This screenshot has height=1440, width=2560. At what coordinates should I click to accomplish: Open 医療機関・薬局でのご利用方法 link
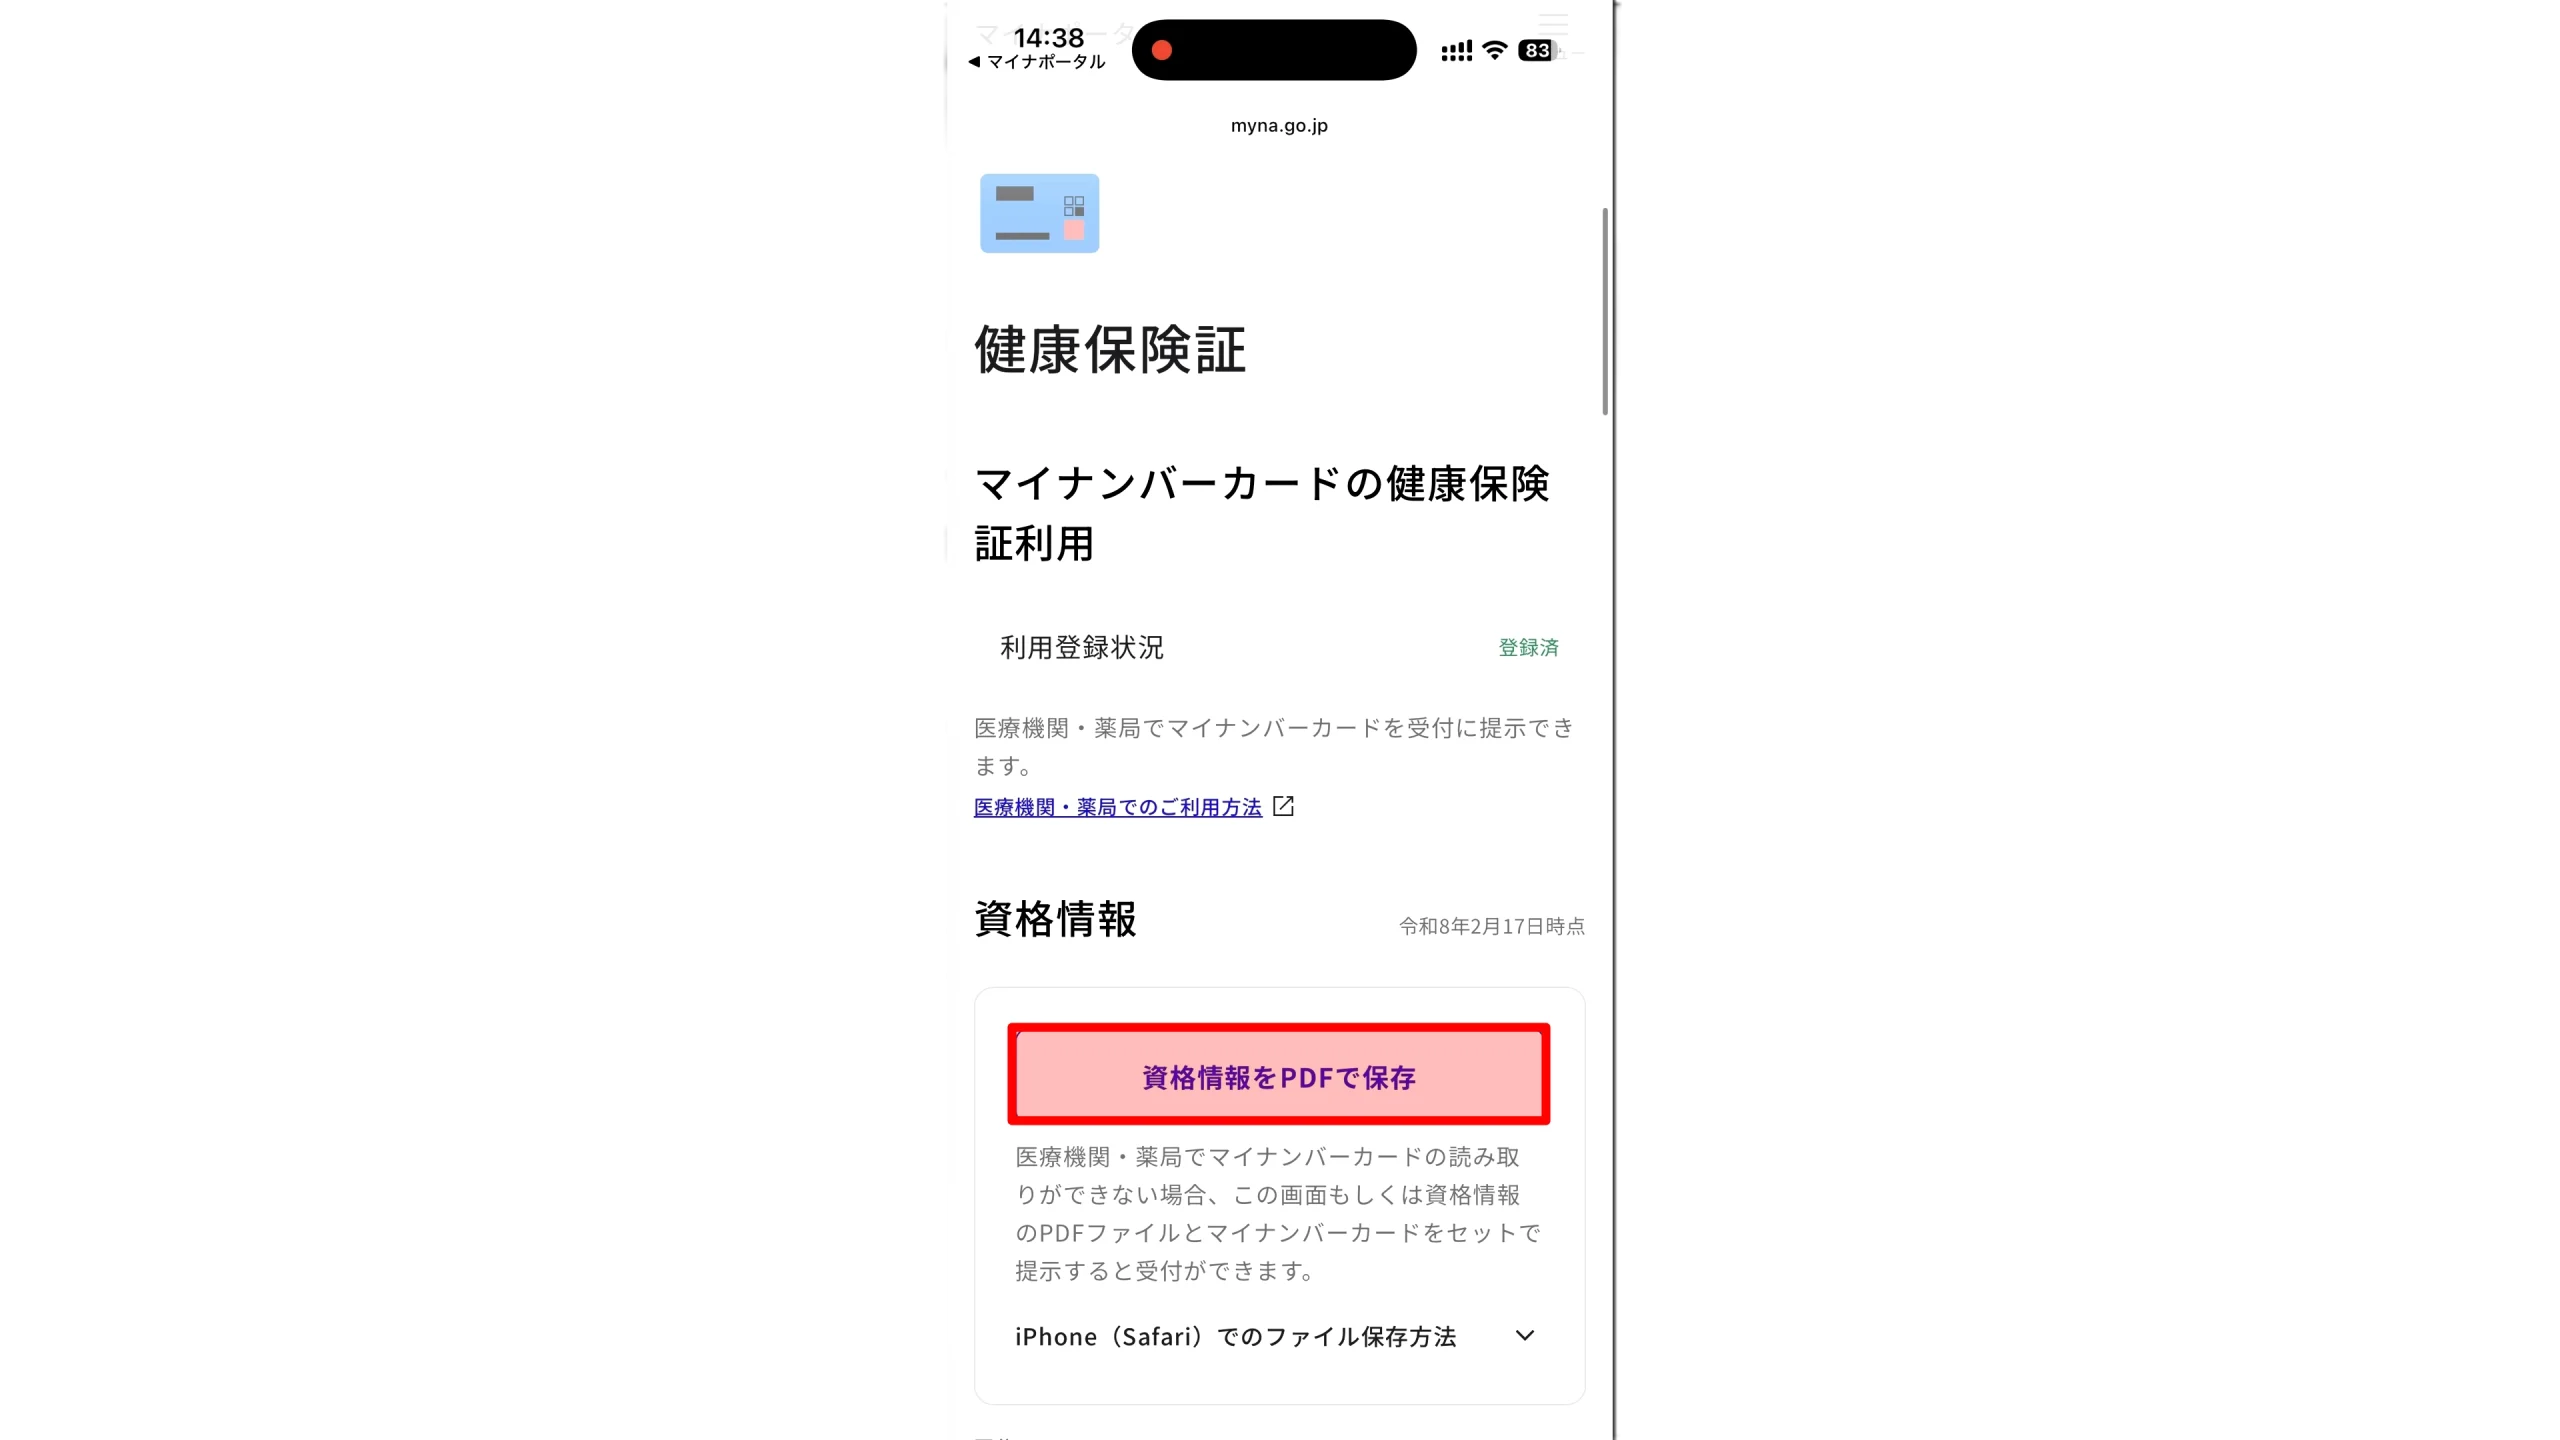point(1118,807)
